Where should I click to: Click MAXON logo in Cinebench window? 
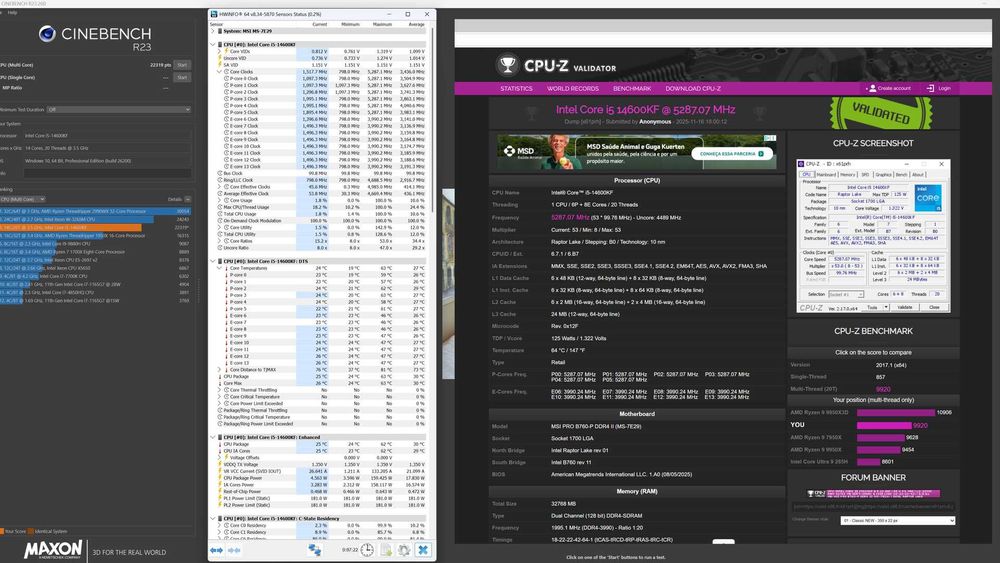click(54, 550)
